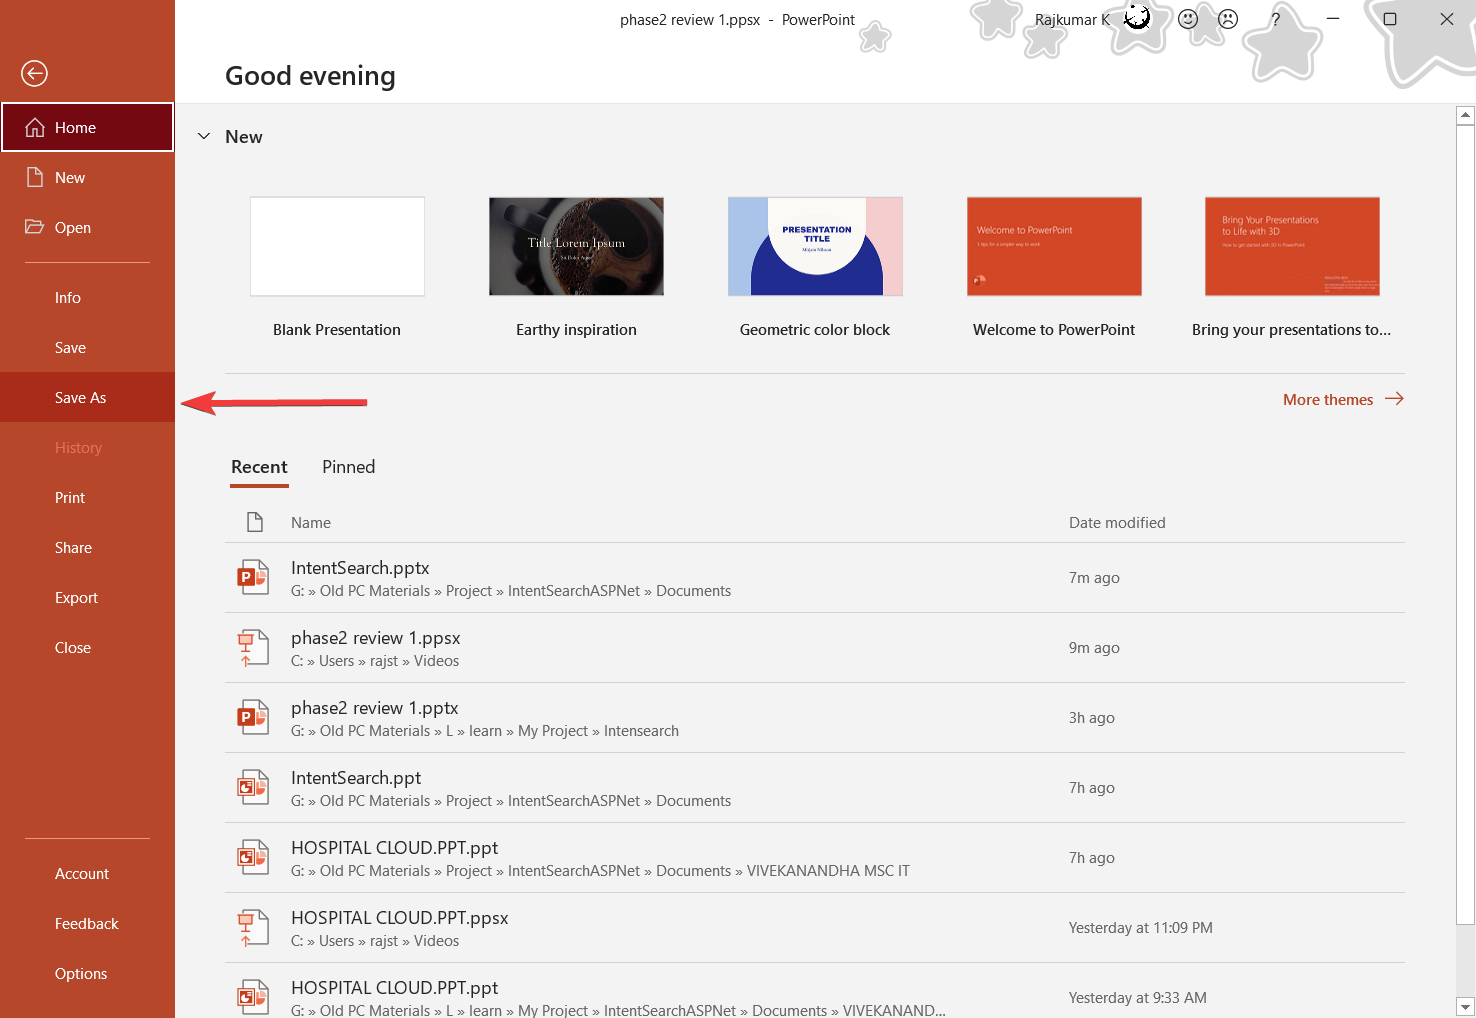The image size is (1476, 1018).
Task: Click the scrollbar up arrow
Action: pyautogui.click(x=1465, y=115)
